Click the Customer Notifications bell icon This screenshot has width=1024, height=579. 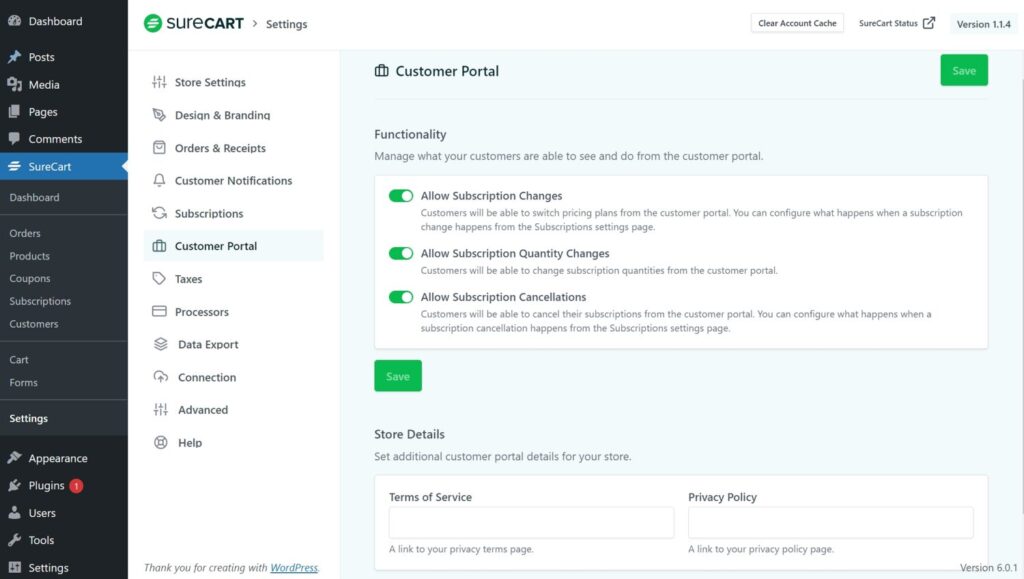159,180
